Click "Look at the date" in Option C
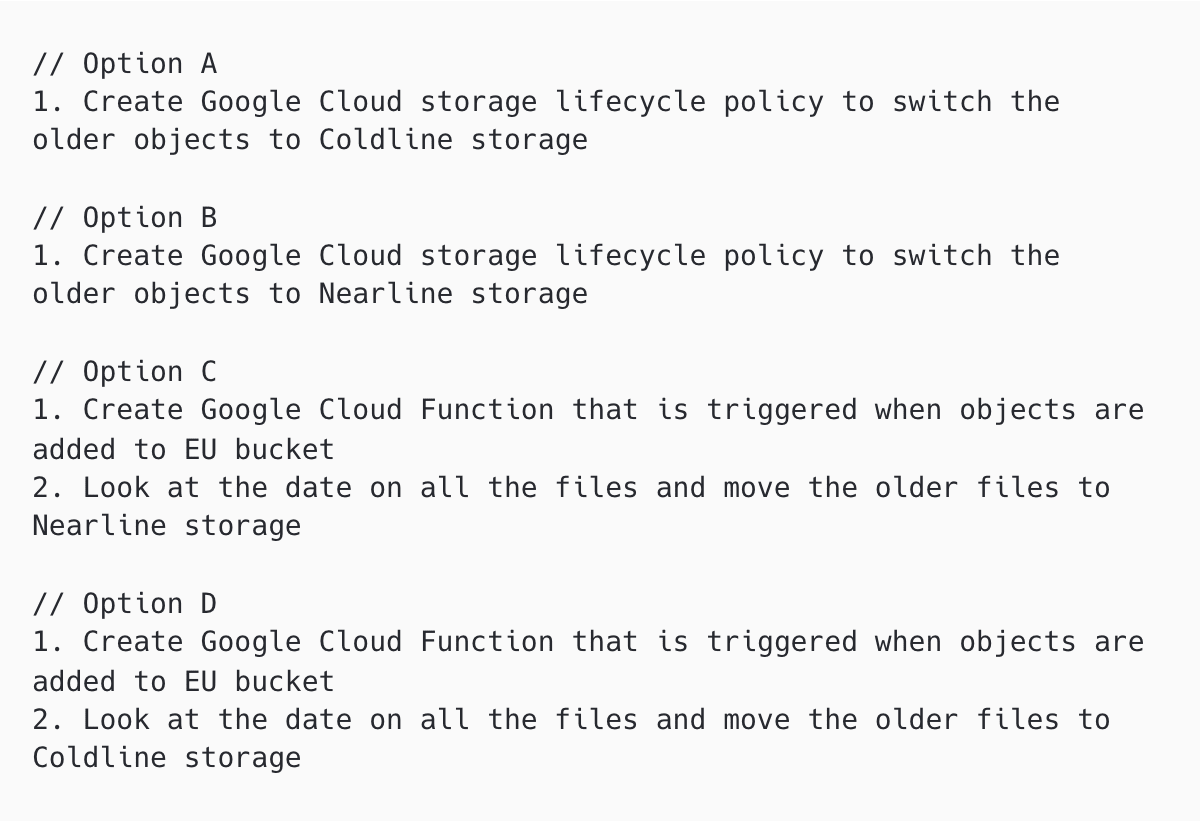 218,488
